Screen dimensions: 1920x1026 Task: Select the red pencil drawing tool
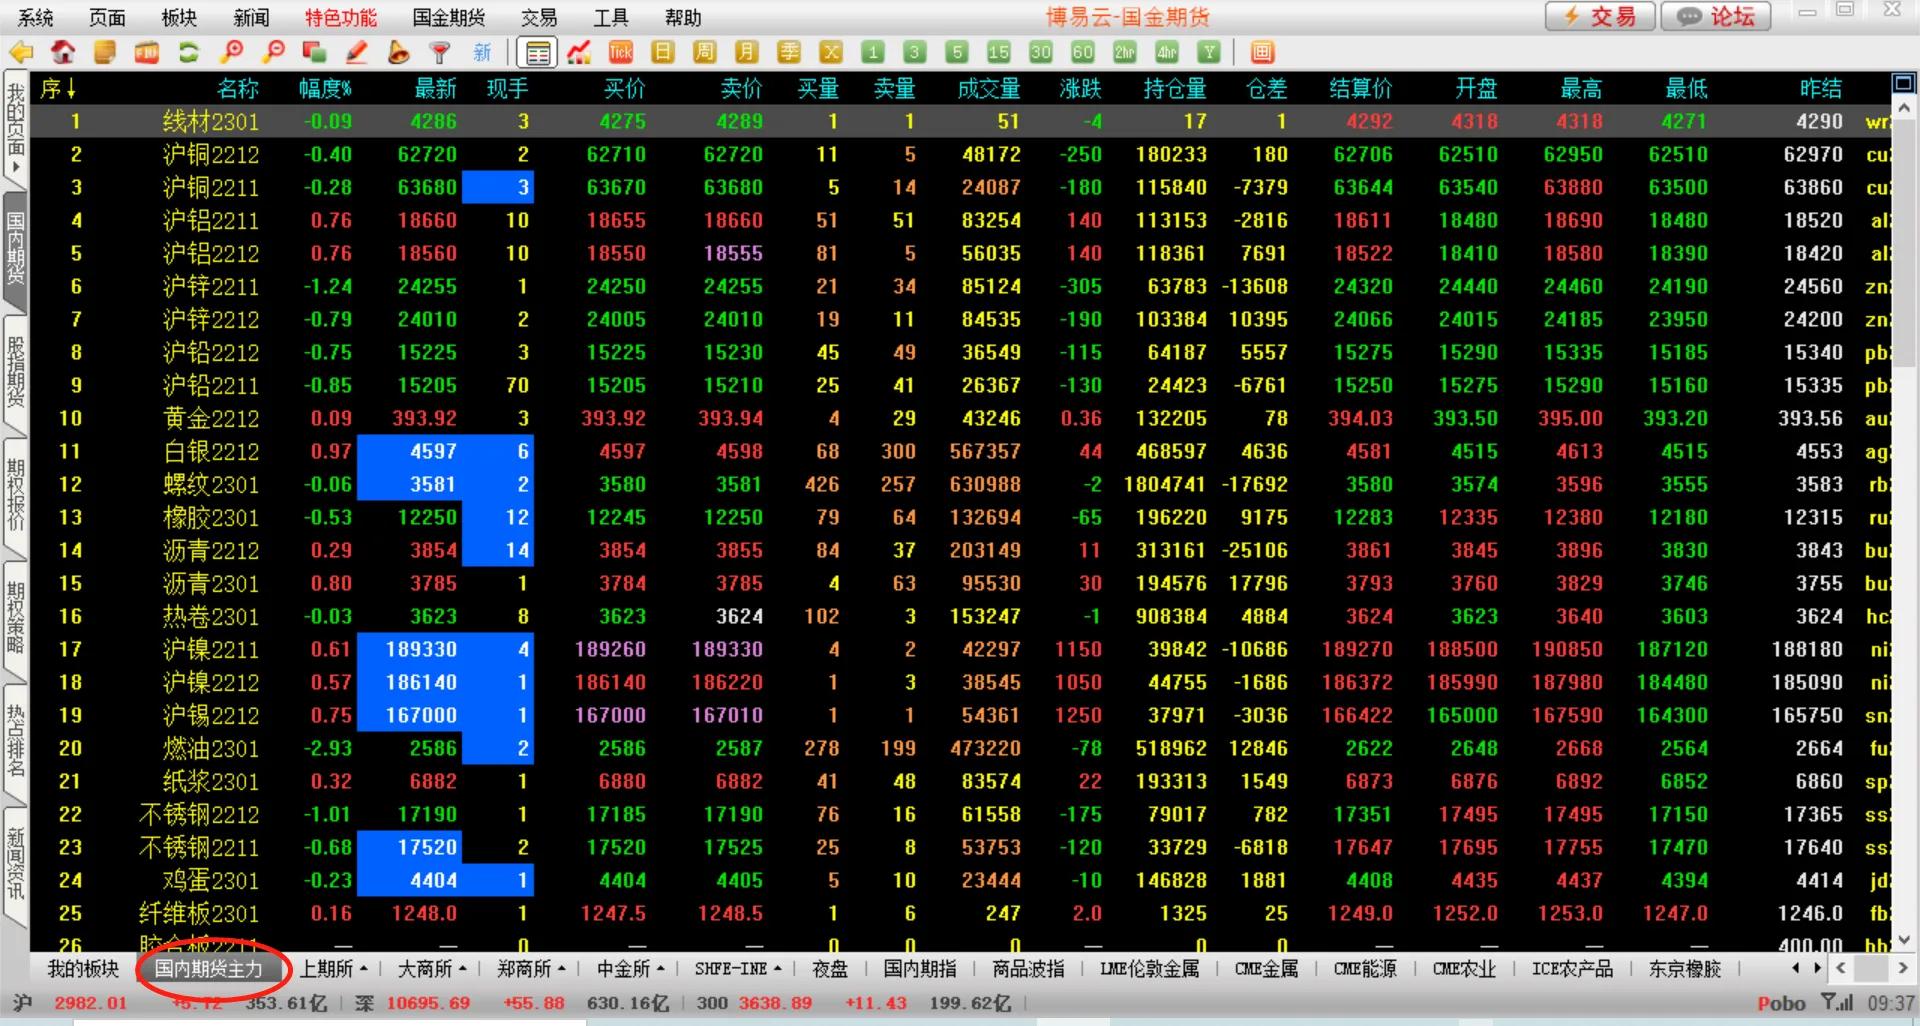pos(356,53)
